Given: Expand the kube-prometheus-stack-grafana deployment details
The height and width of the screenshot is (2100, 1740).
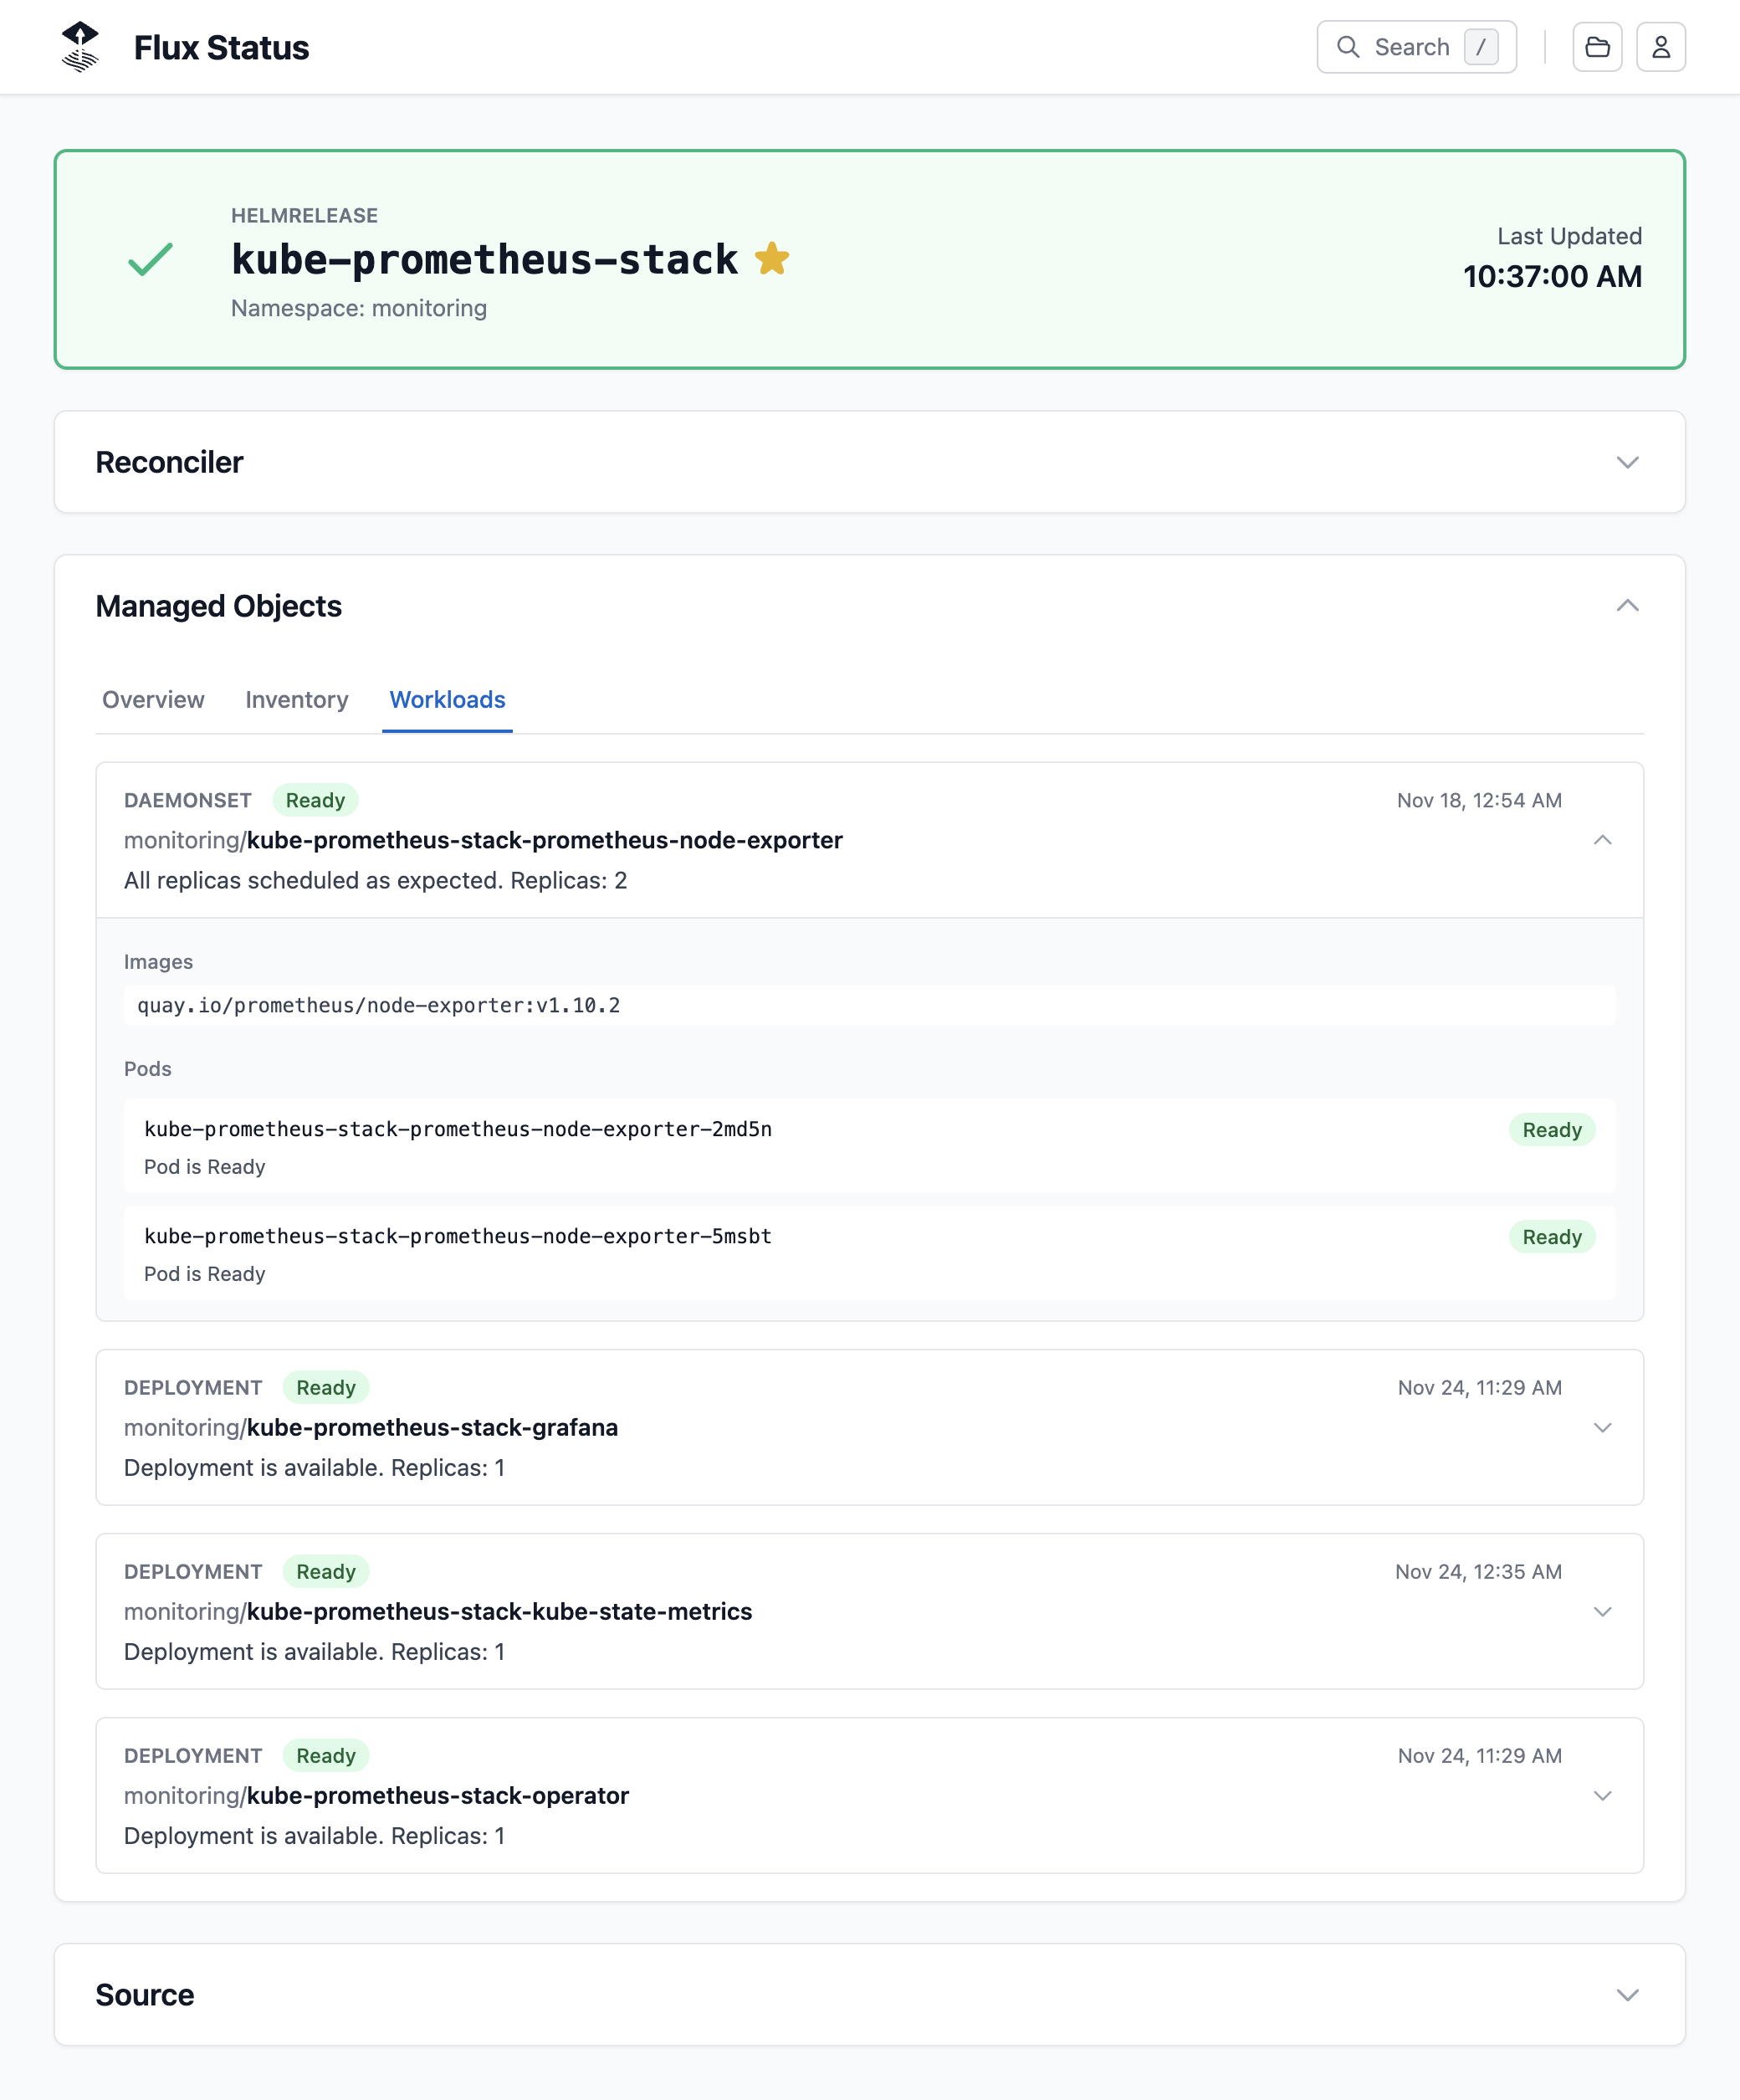Looking at the screenshot, I should pyautogui.click(x=1604, y=1428).
